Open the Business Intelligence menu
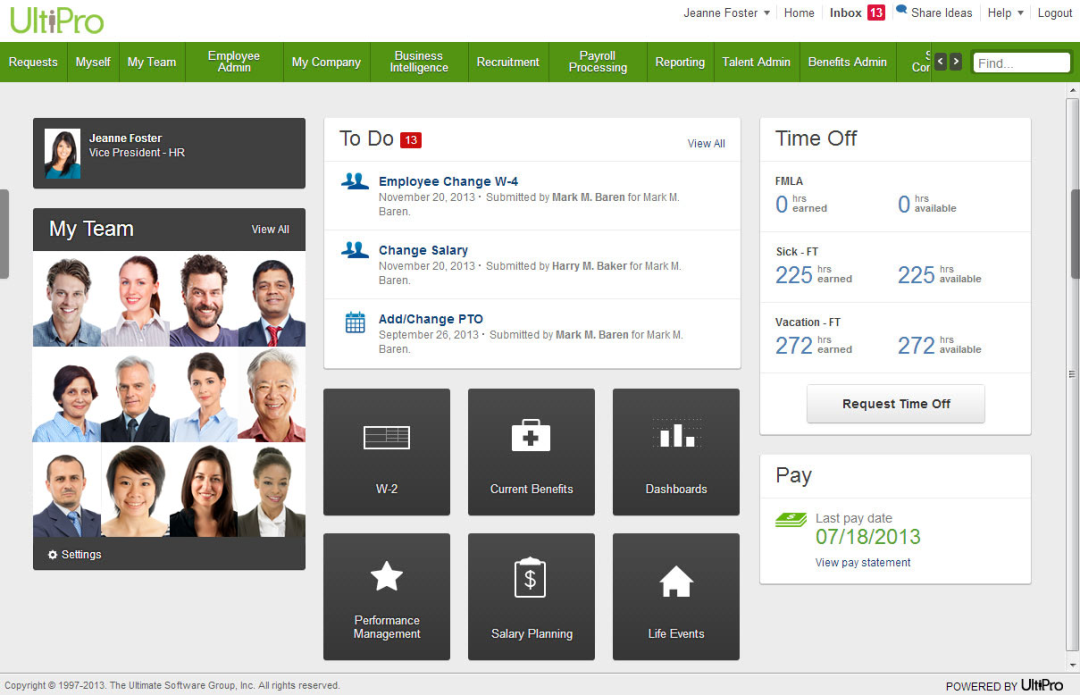This screenshot has height=695, width=1080. point(419,61)
